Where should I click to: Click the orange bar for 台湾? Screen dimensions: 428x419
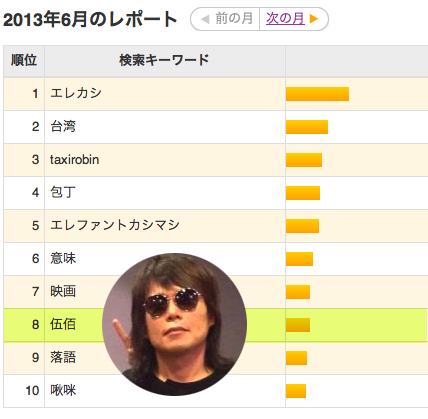click(x=307, y=127)
